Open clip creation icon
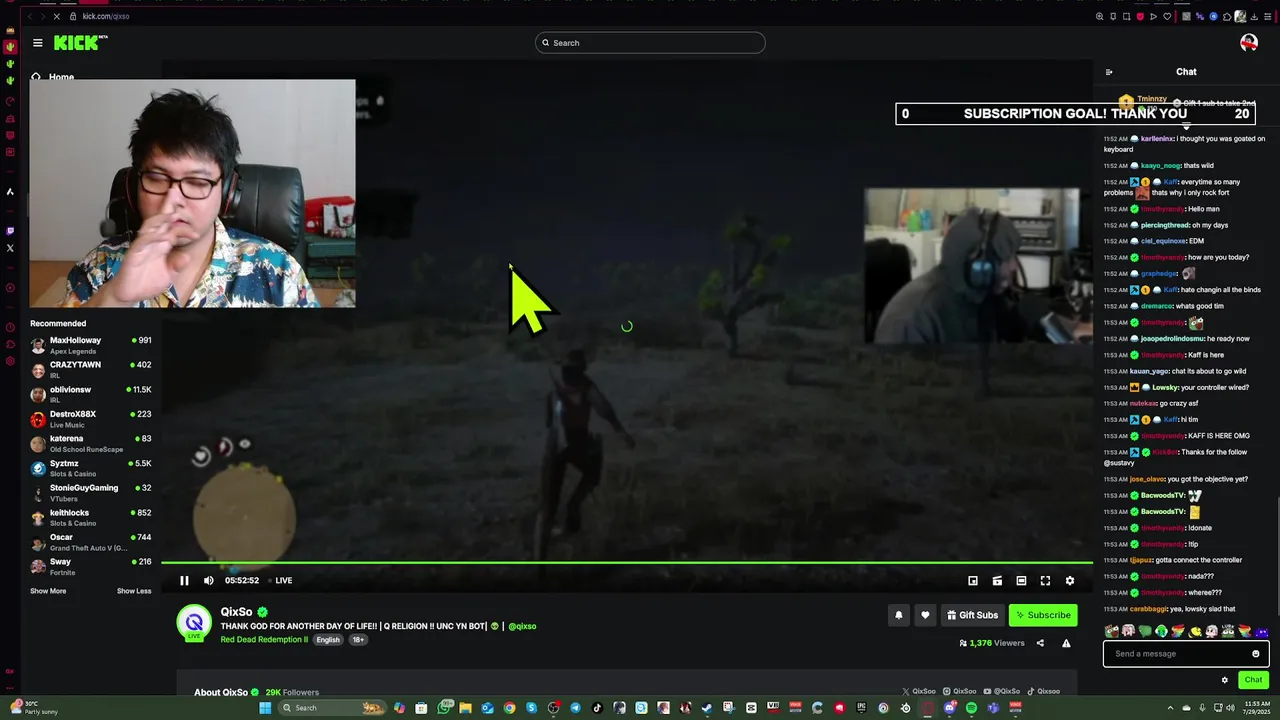1280x720 pixels. pos(997,580)
